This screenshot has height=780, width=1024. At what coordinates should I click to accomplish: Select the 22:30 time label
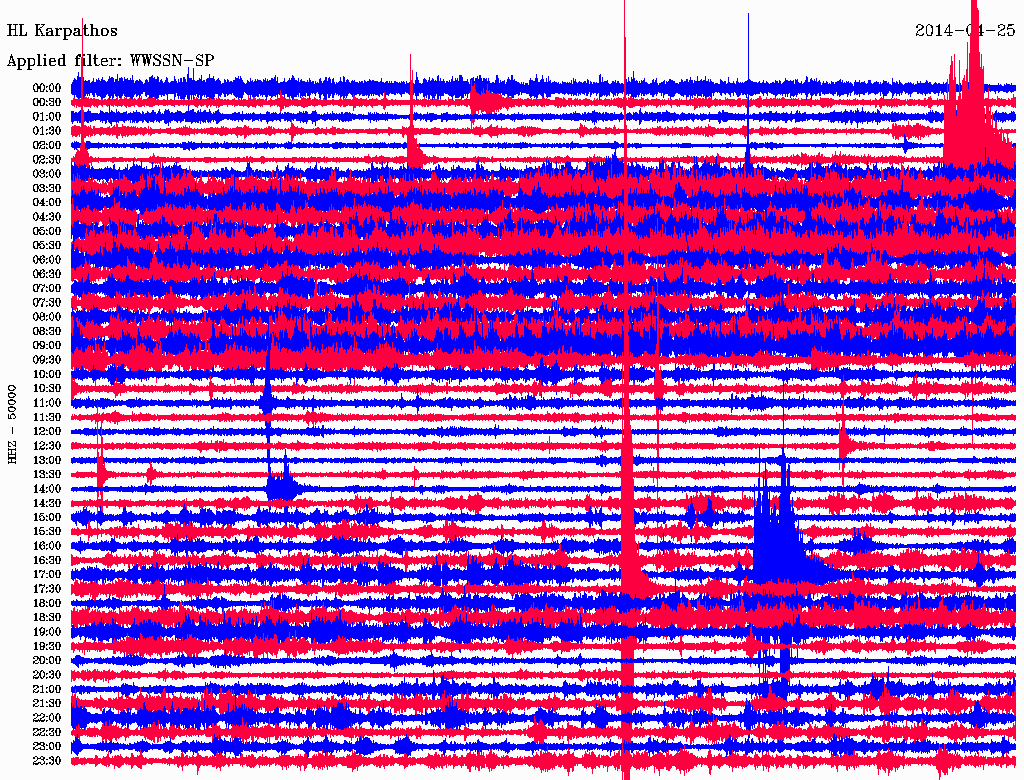pyautogui.click(x=47, y=732)
